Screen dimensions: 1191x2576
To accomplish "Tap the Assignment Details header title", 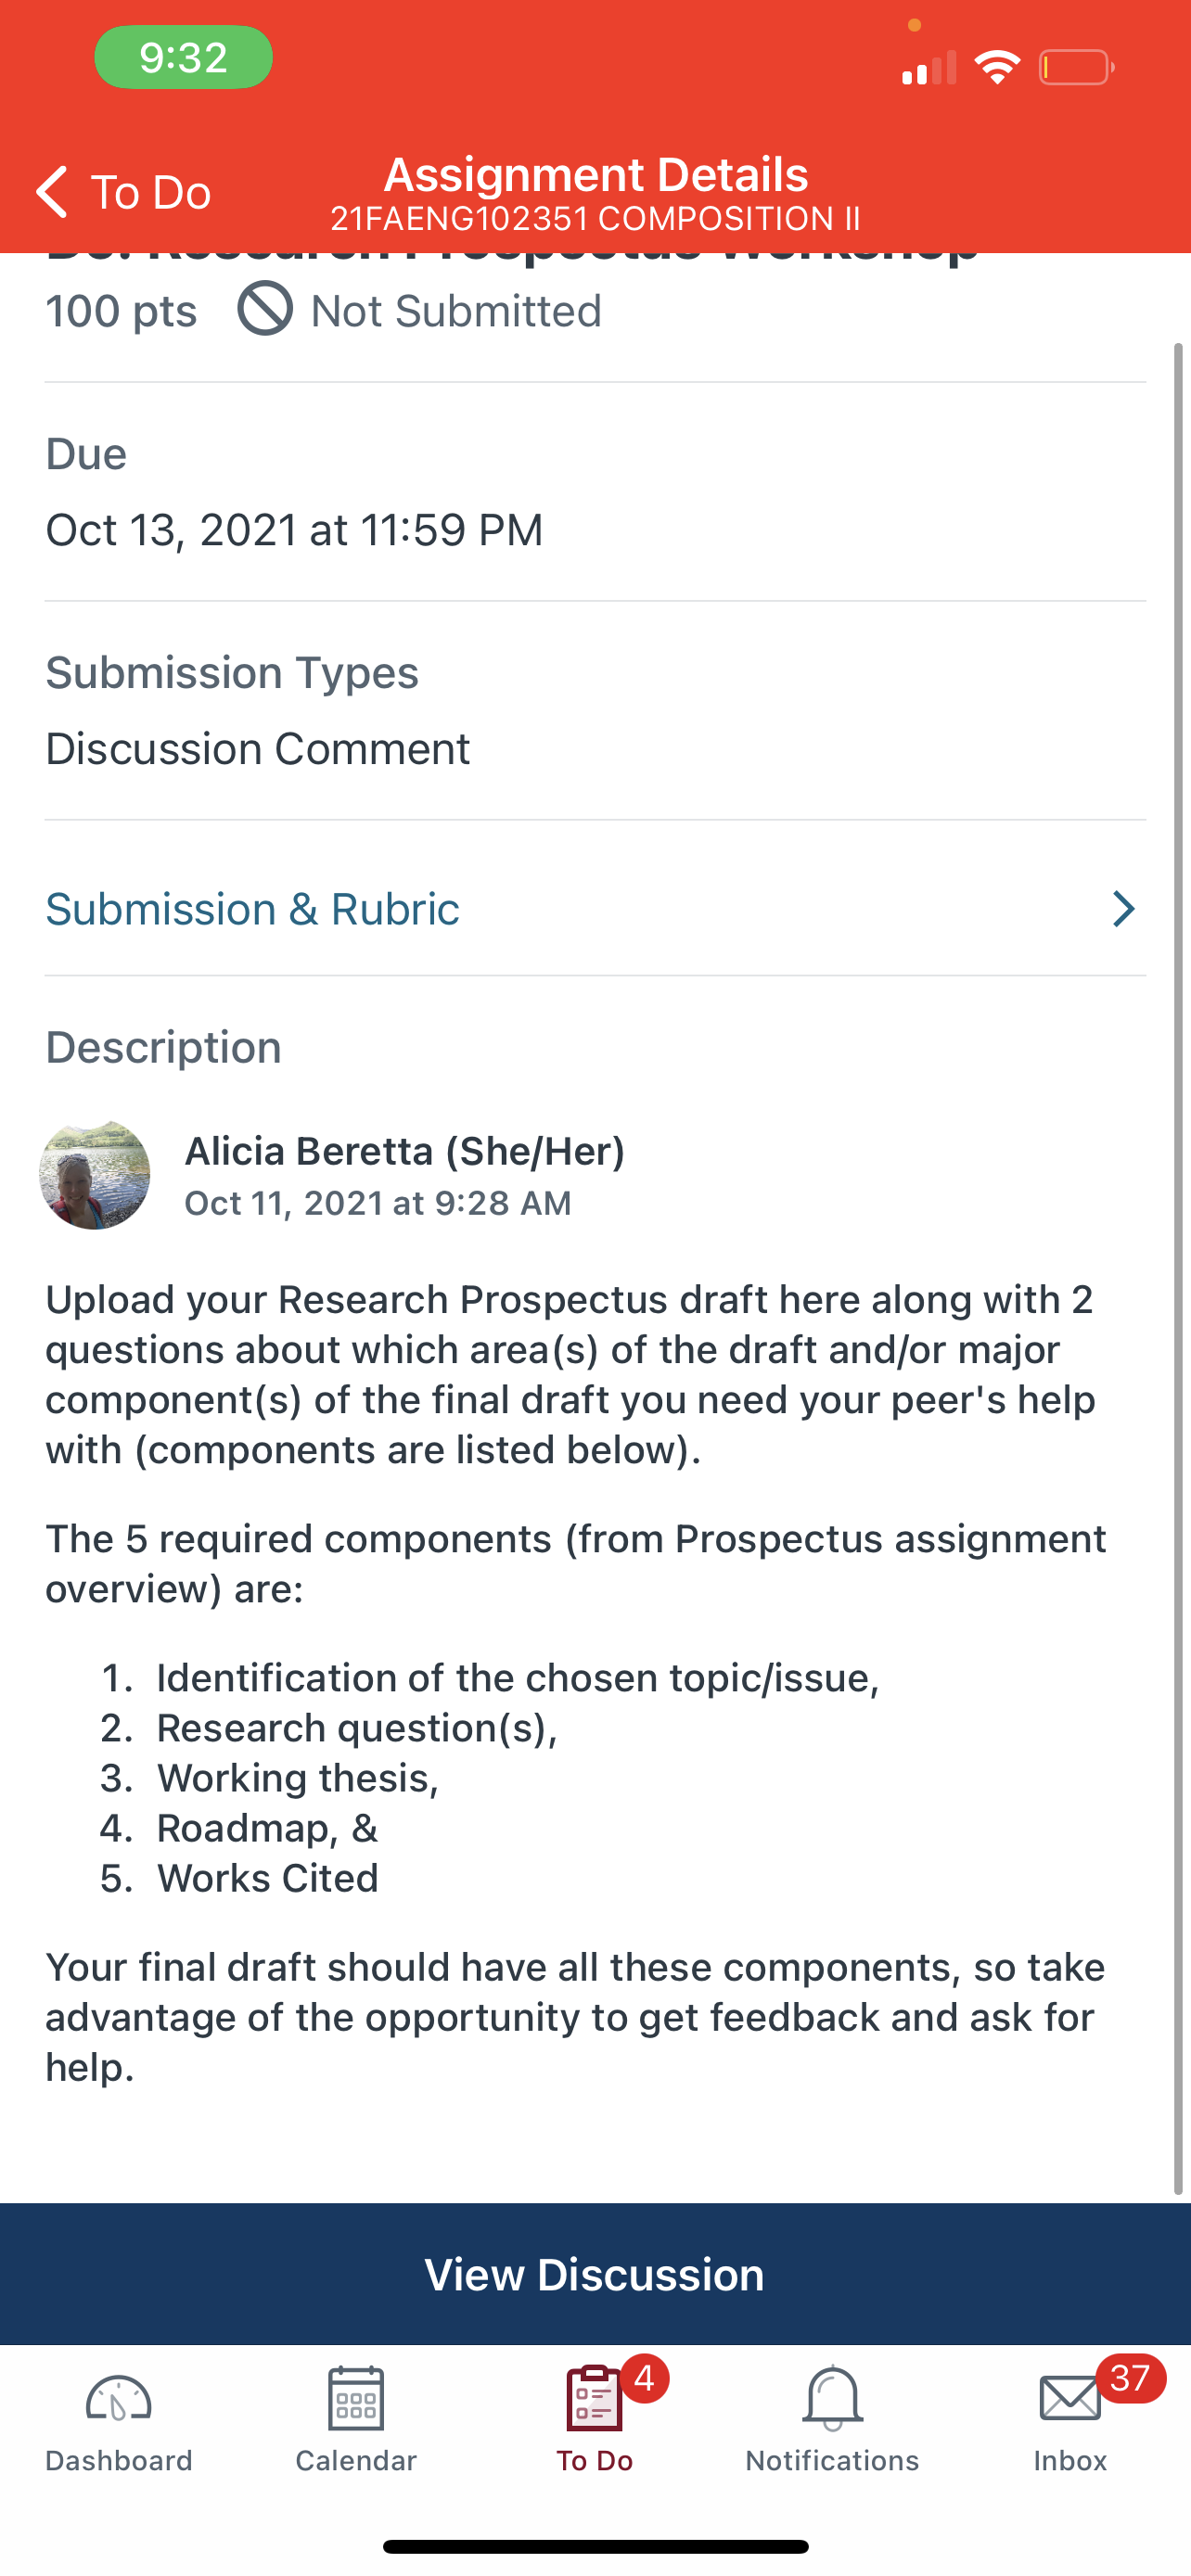I will click(x=596, y=175).
